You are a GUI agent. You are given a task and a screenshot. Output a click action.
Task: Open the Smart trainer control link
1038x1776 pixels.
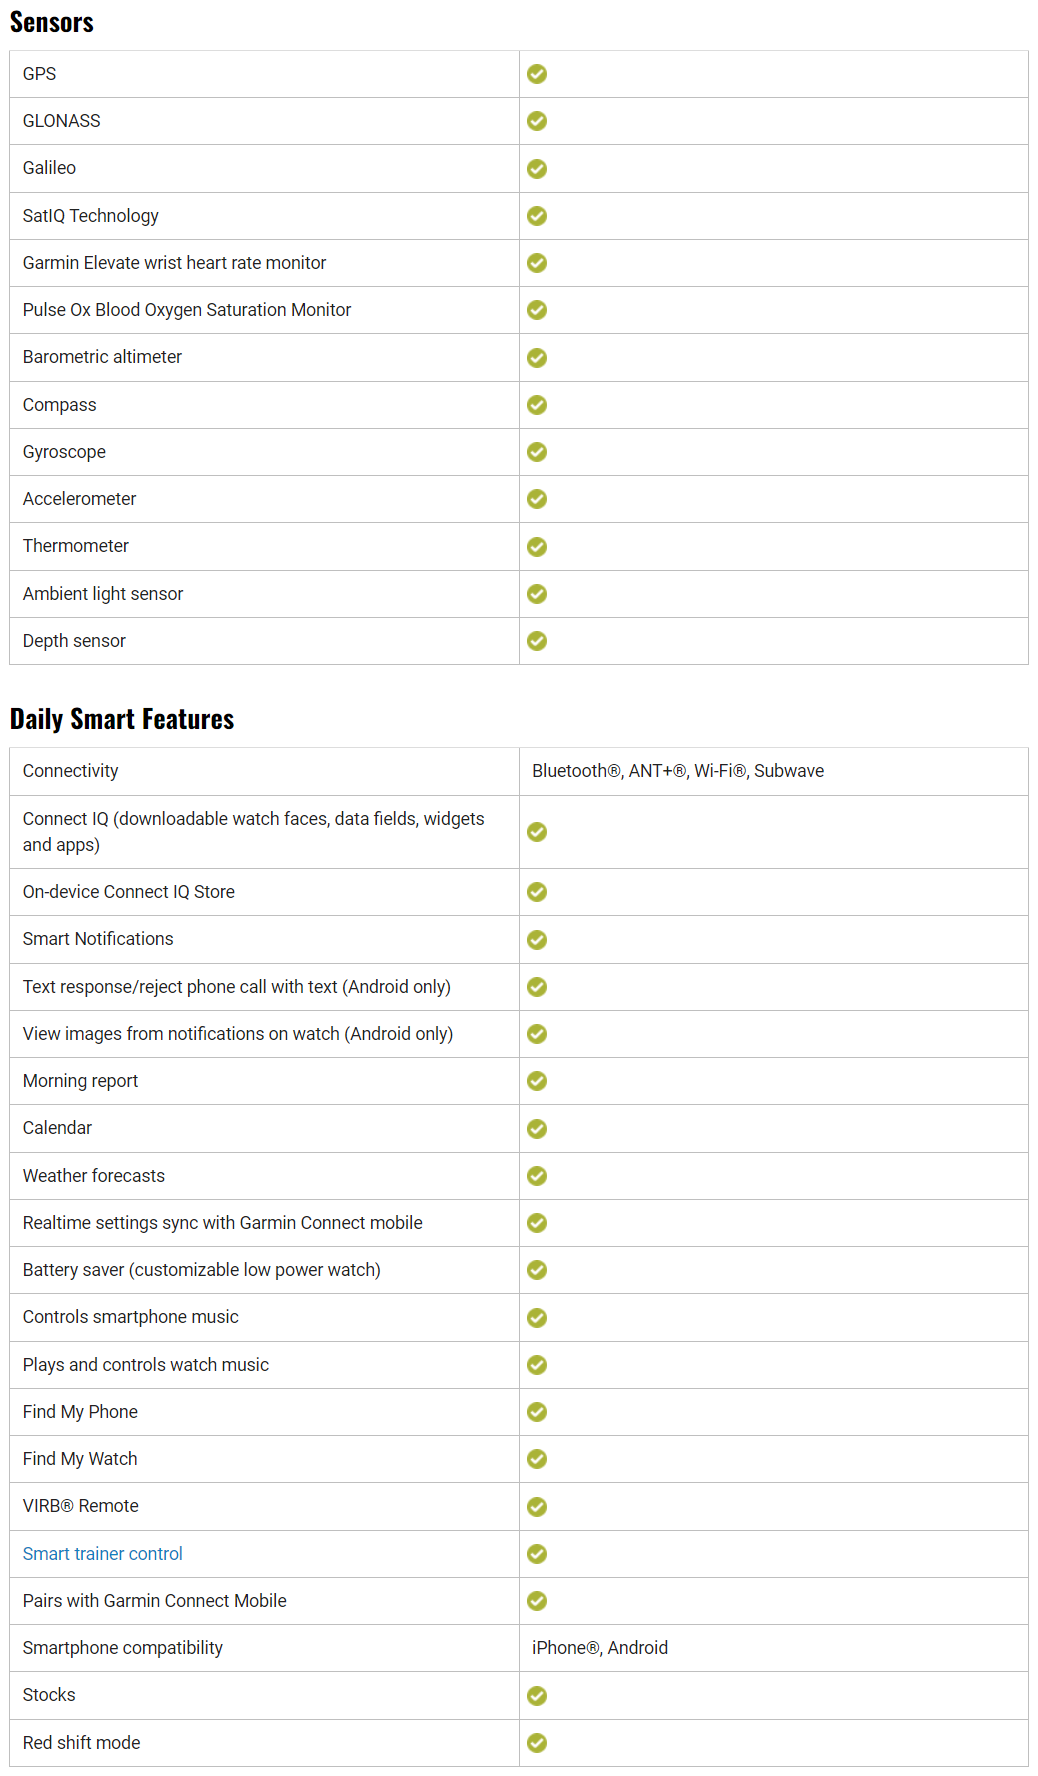click(103, 1554)
